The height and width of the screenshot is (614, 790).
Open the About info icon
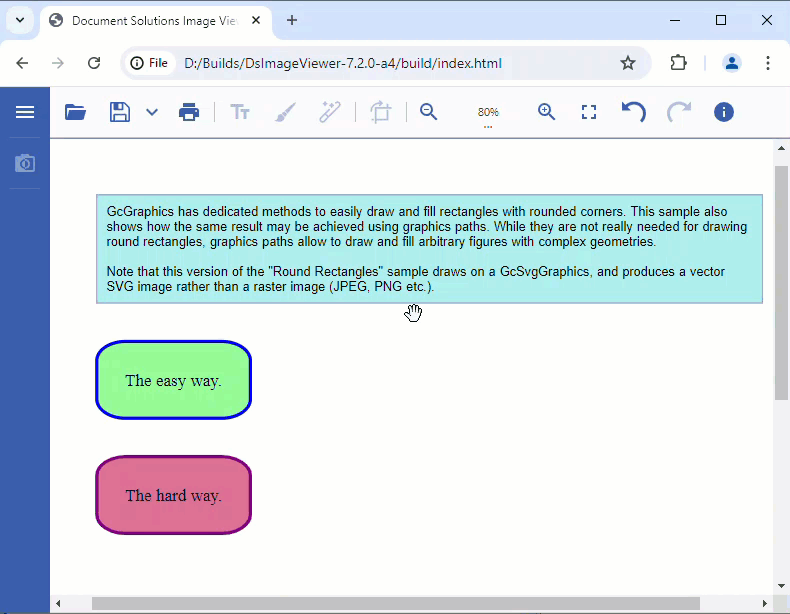point(723,112)
